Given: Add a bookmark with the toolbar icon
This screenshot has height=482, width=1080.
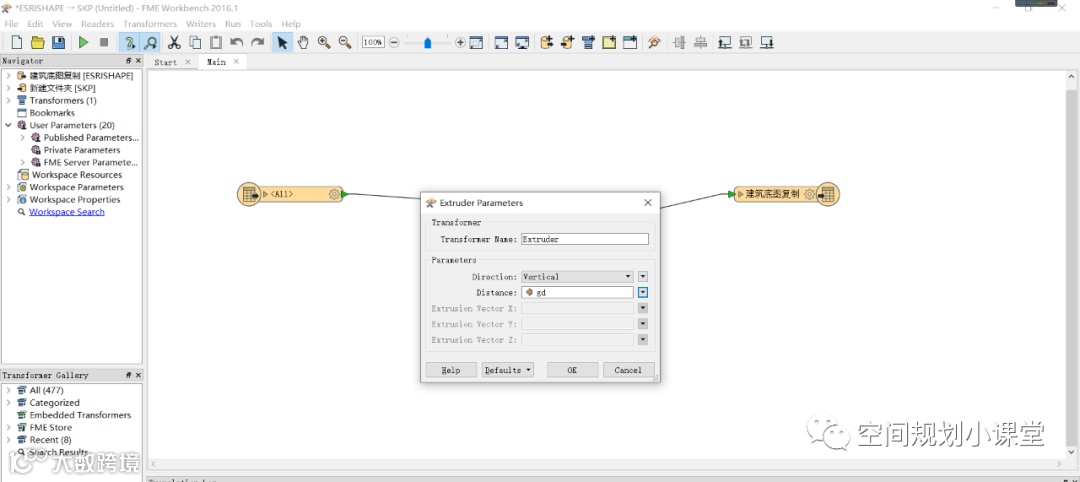Looking at the screenshot, I should point(630,43).
